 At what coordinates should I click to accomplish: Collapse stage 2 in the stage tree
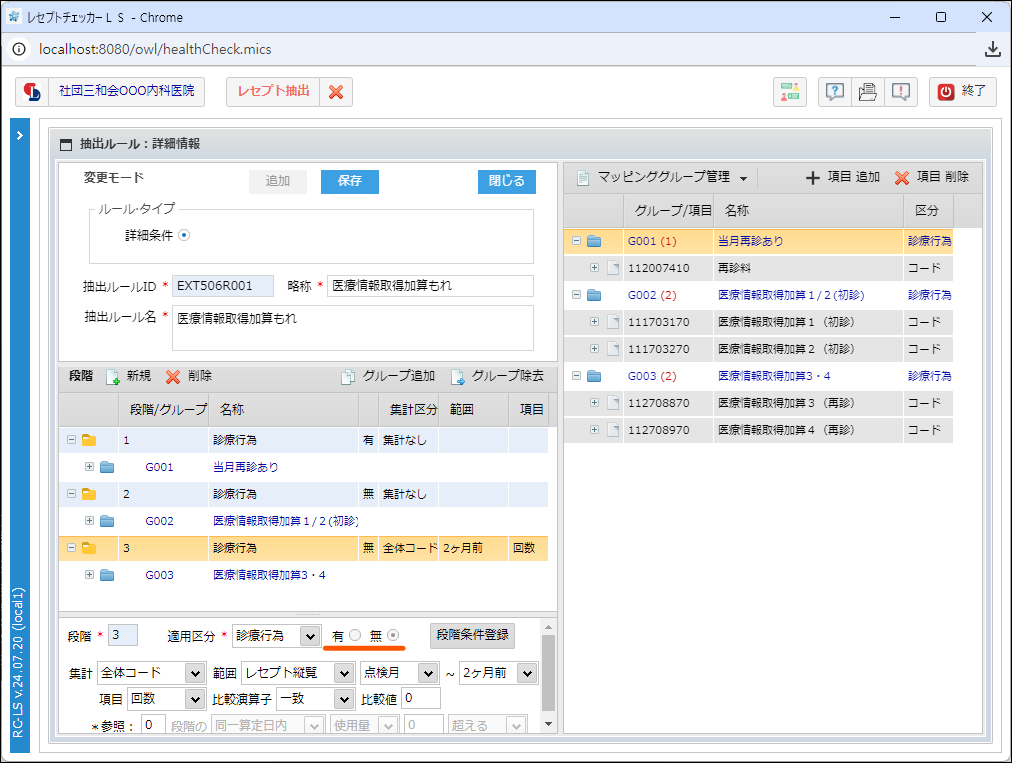pyautogui.click(x=72, y=494)
